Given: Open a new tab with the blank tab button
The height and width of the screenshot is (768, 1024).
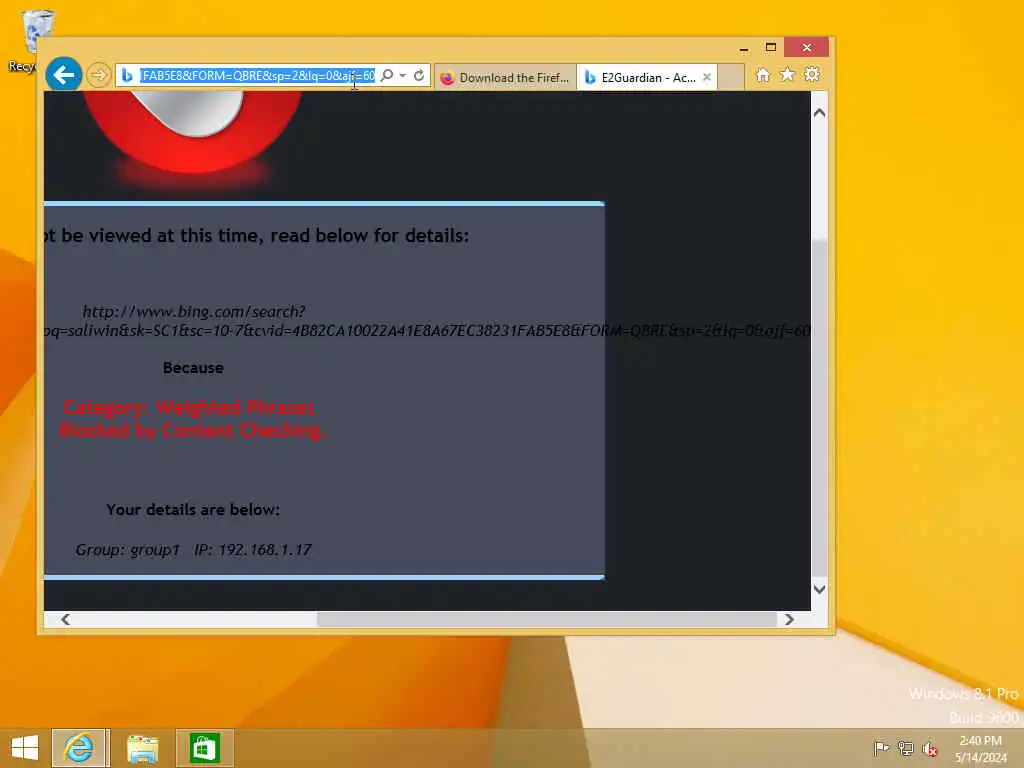Looking at the screenshot, I should tap(731, 77).
